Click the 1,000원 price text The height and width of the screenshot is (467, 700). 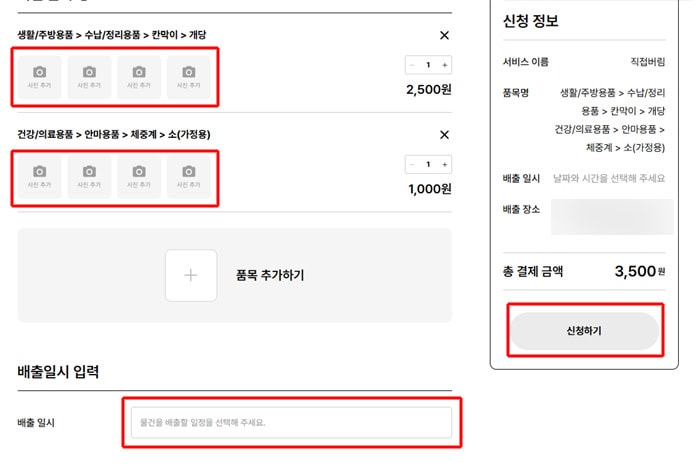[x=430, y=189]
